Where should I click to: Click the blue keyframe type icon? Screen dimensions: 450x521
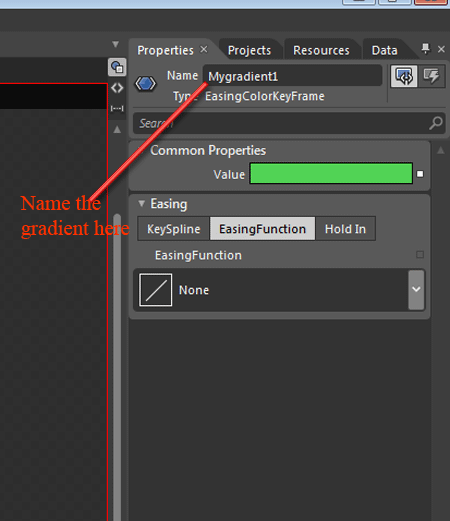tap(145, 83)
